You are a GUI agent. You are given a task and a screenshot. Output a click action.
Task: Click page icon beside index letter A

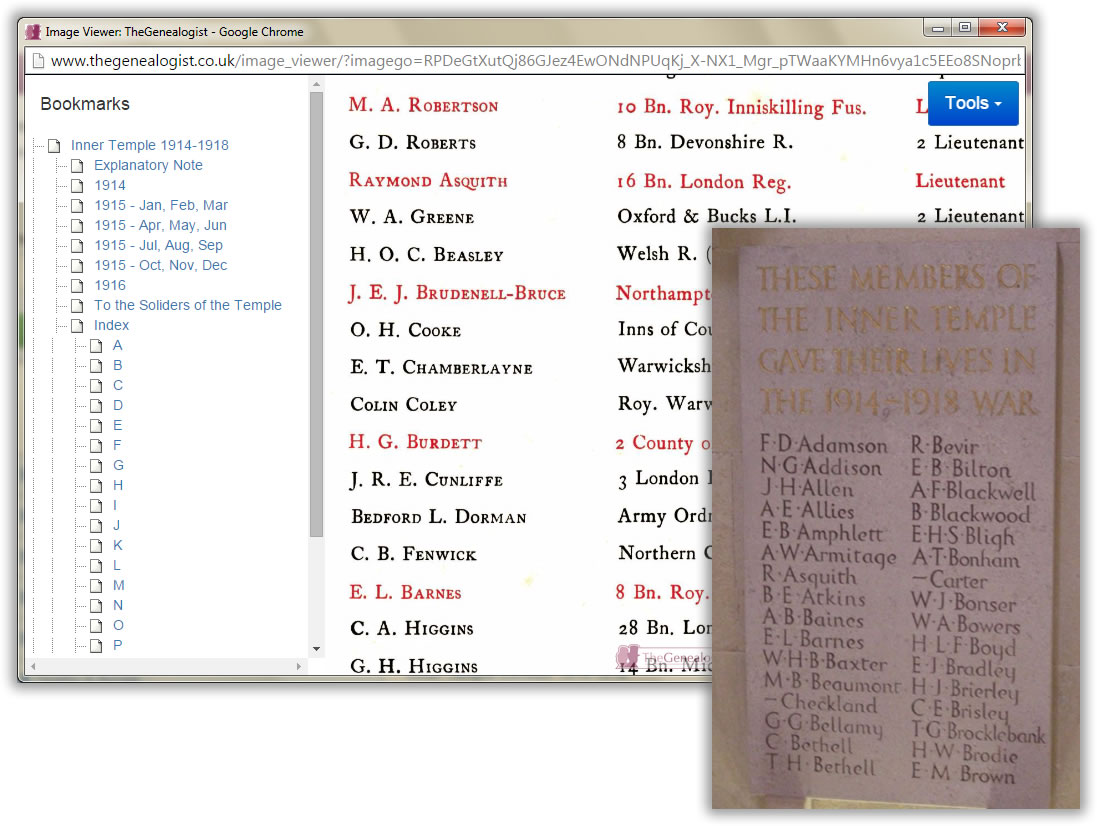tap(96, 346)
